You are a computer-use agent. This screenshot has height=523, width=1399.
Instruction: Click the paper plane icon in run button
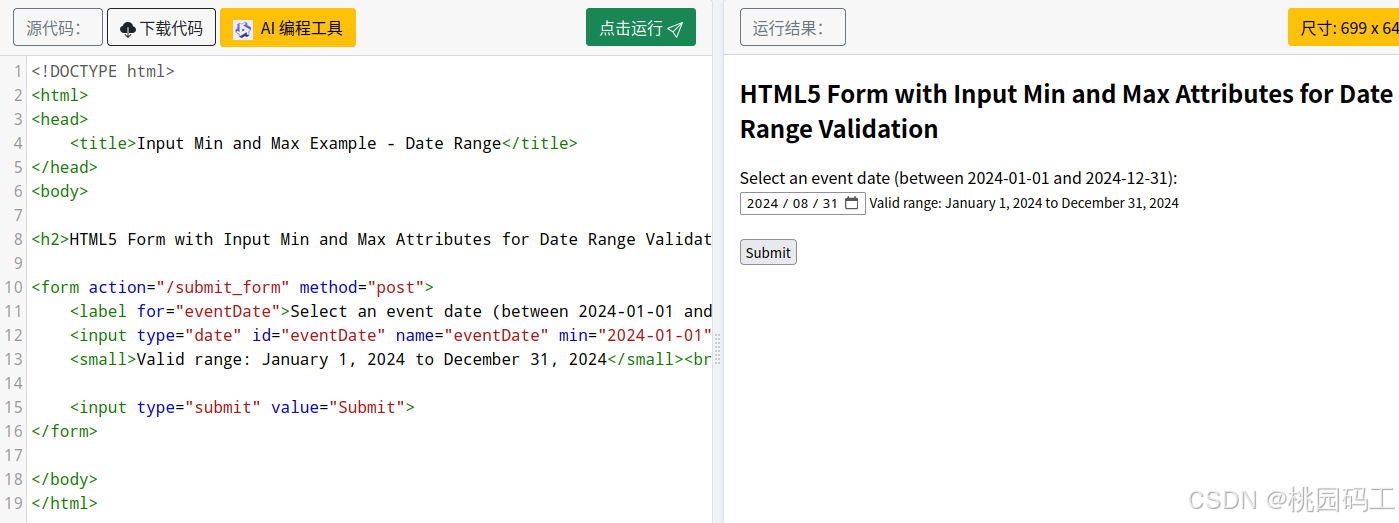point(676,29)
